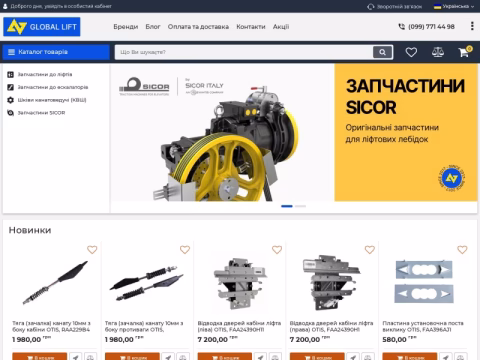Viewport: 480px width, 360px height.
Task: Click the search magnifier button
Action: 382,52
